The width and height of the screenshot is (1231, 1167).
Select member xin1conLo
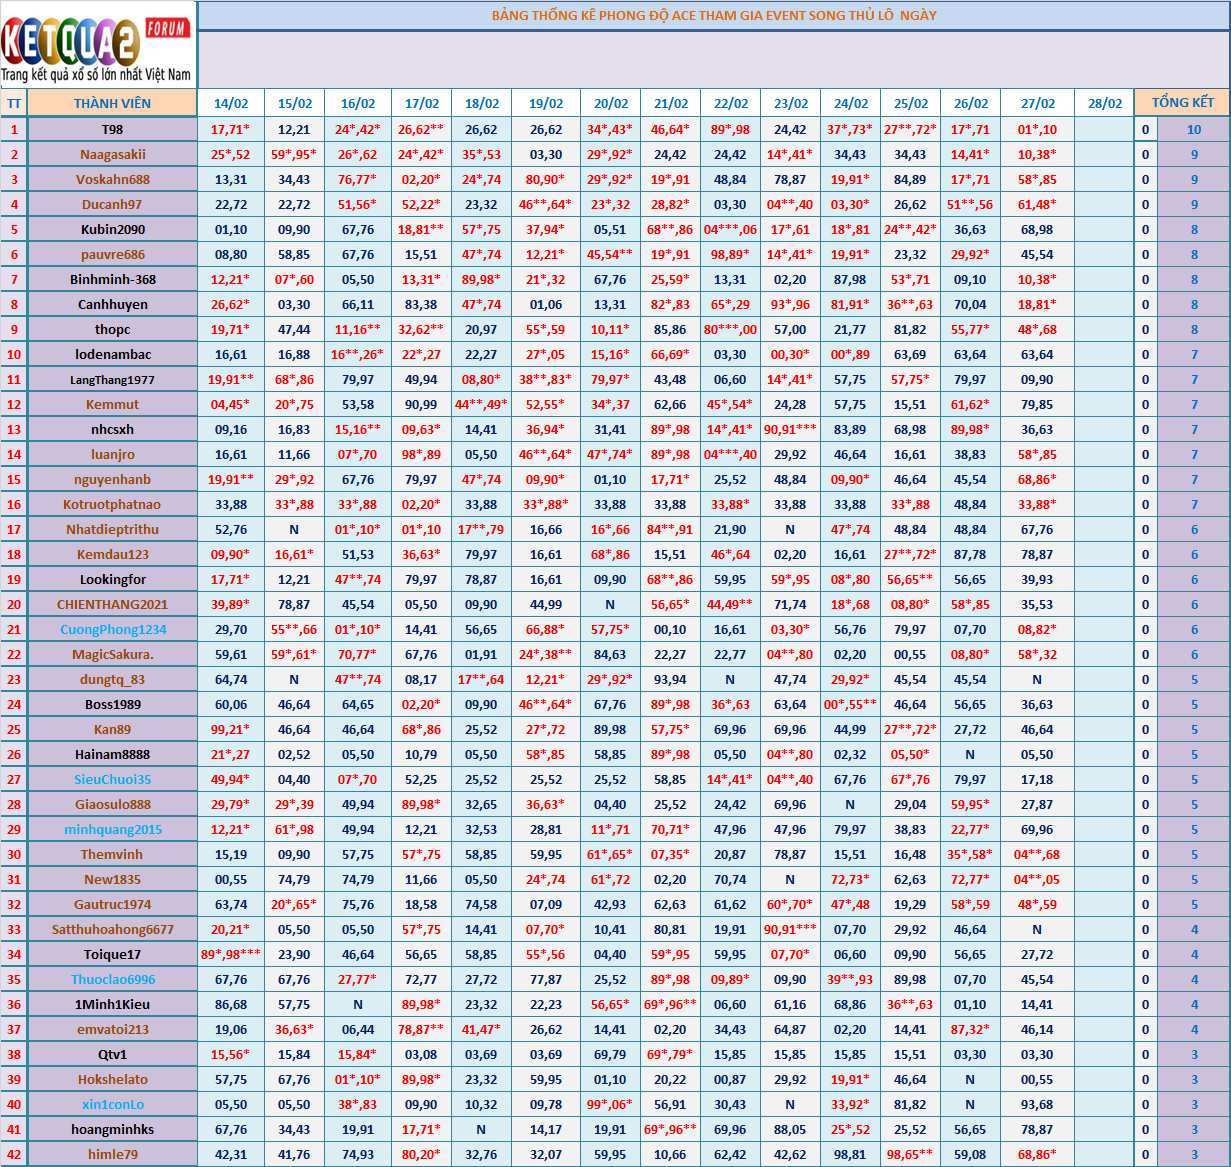click(112, 1104)
